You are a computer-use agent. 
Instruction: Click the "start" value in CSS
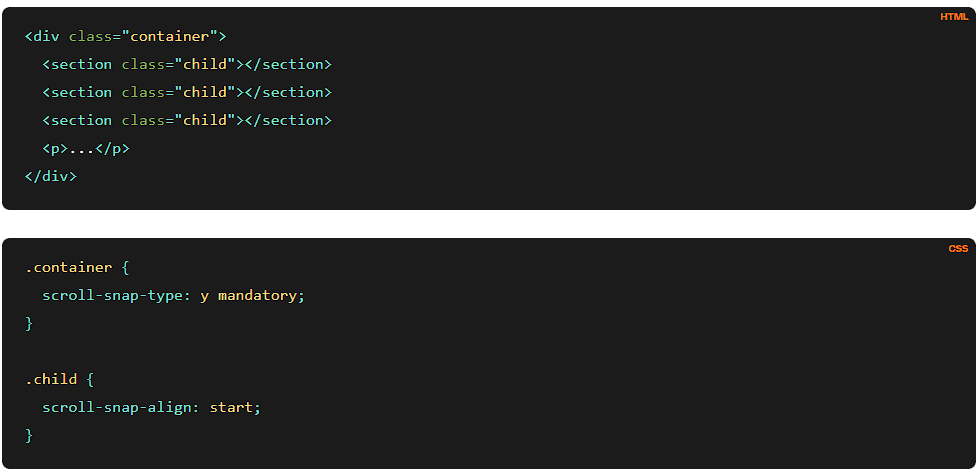pyautogui.click(x=232, y=408)
